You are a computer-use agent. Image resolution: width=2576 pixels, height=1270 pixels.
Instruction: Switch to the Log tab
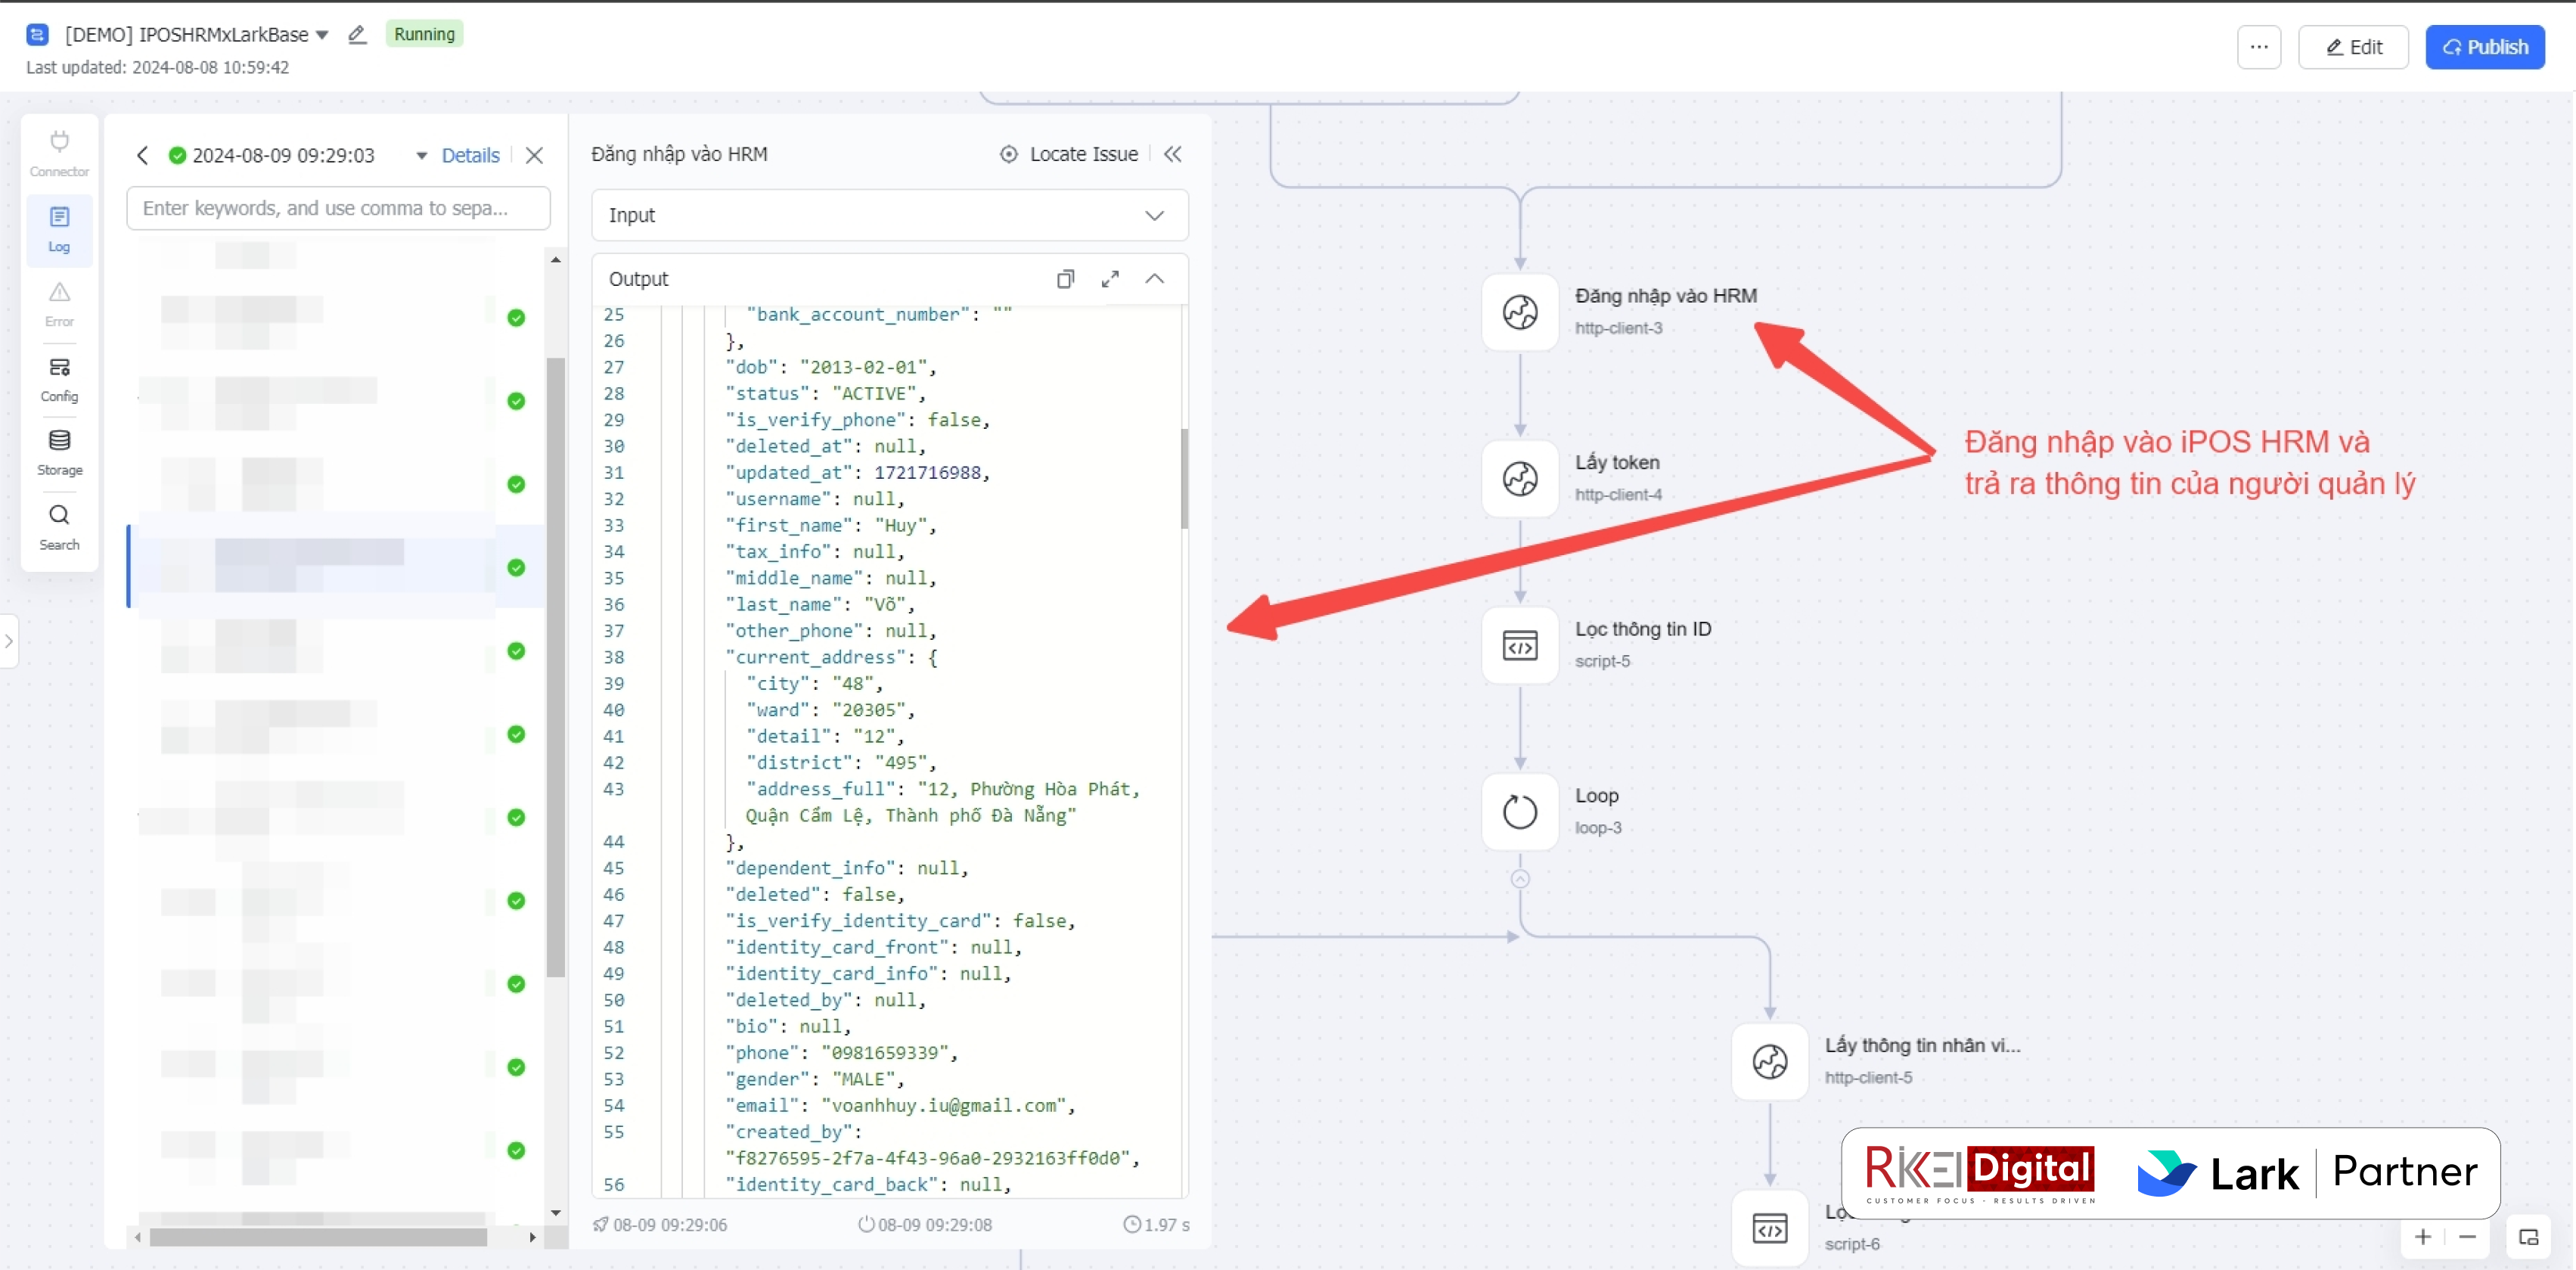(59, 229)
